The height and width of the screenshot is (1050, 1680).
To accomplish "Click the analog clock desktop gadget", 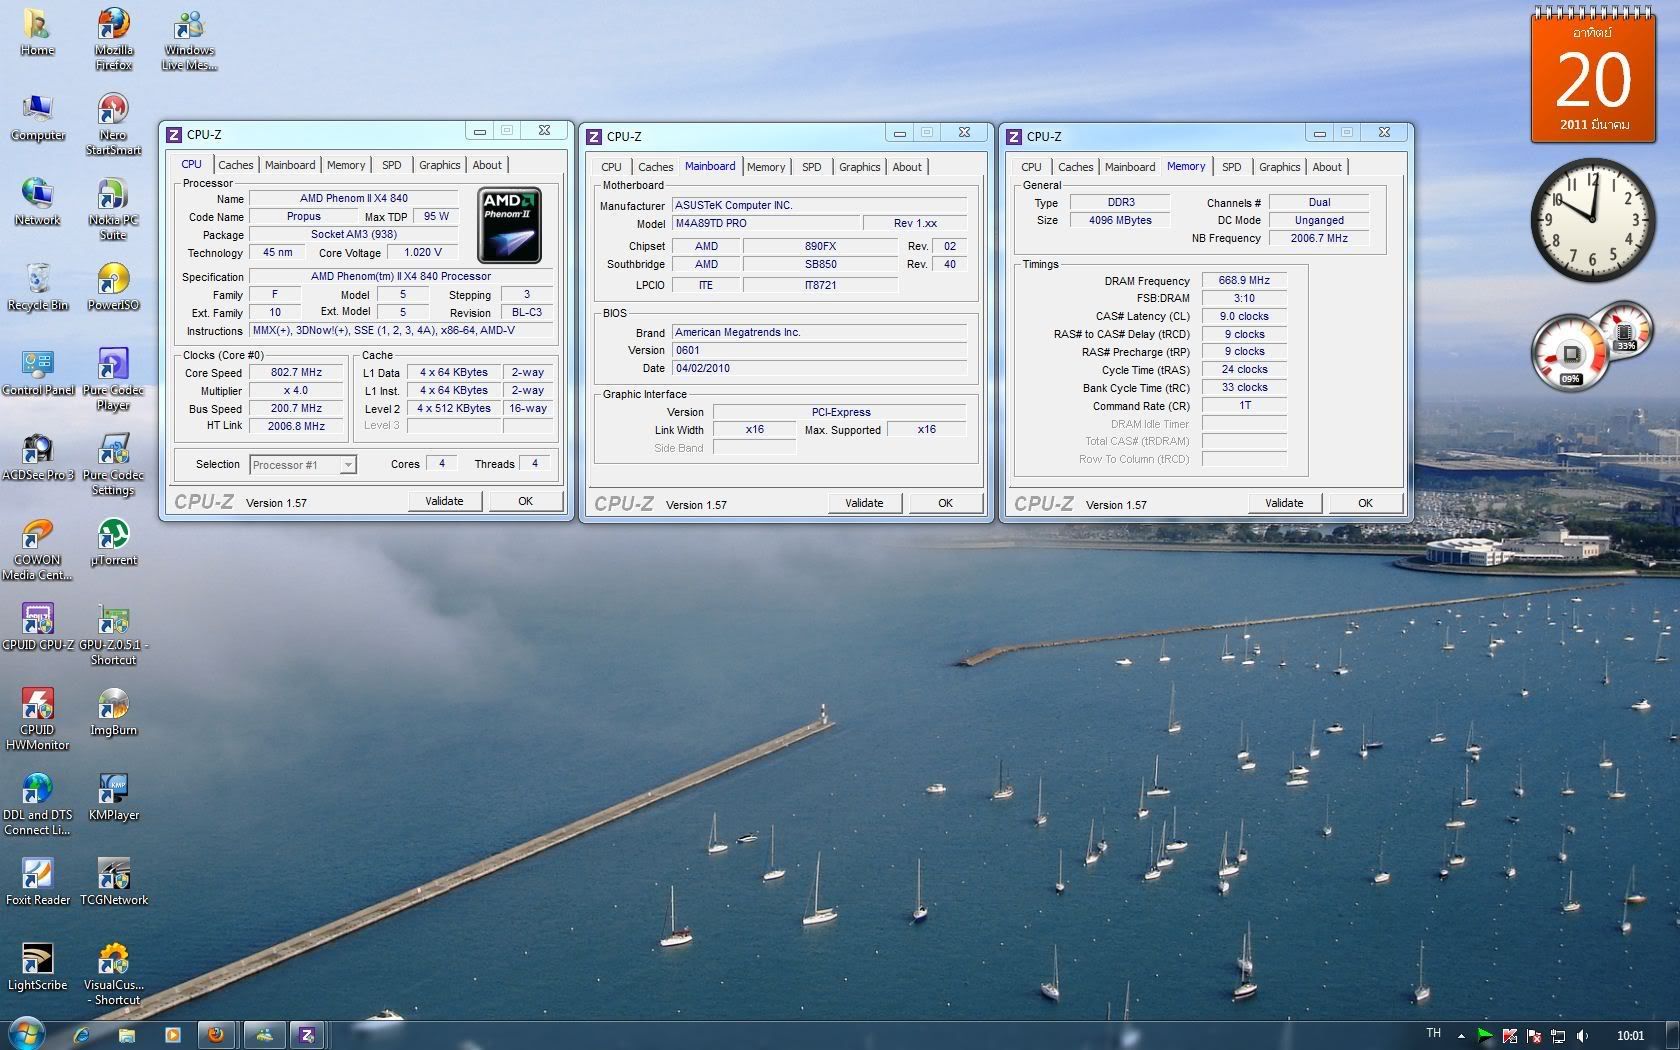I will pyautogui.click(x=1592, y=221).
